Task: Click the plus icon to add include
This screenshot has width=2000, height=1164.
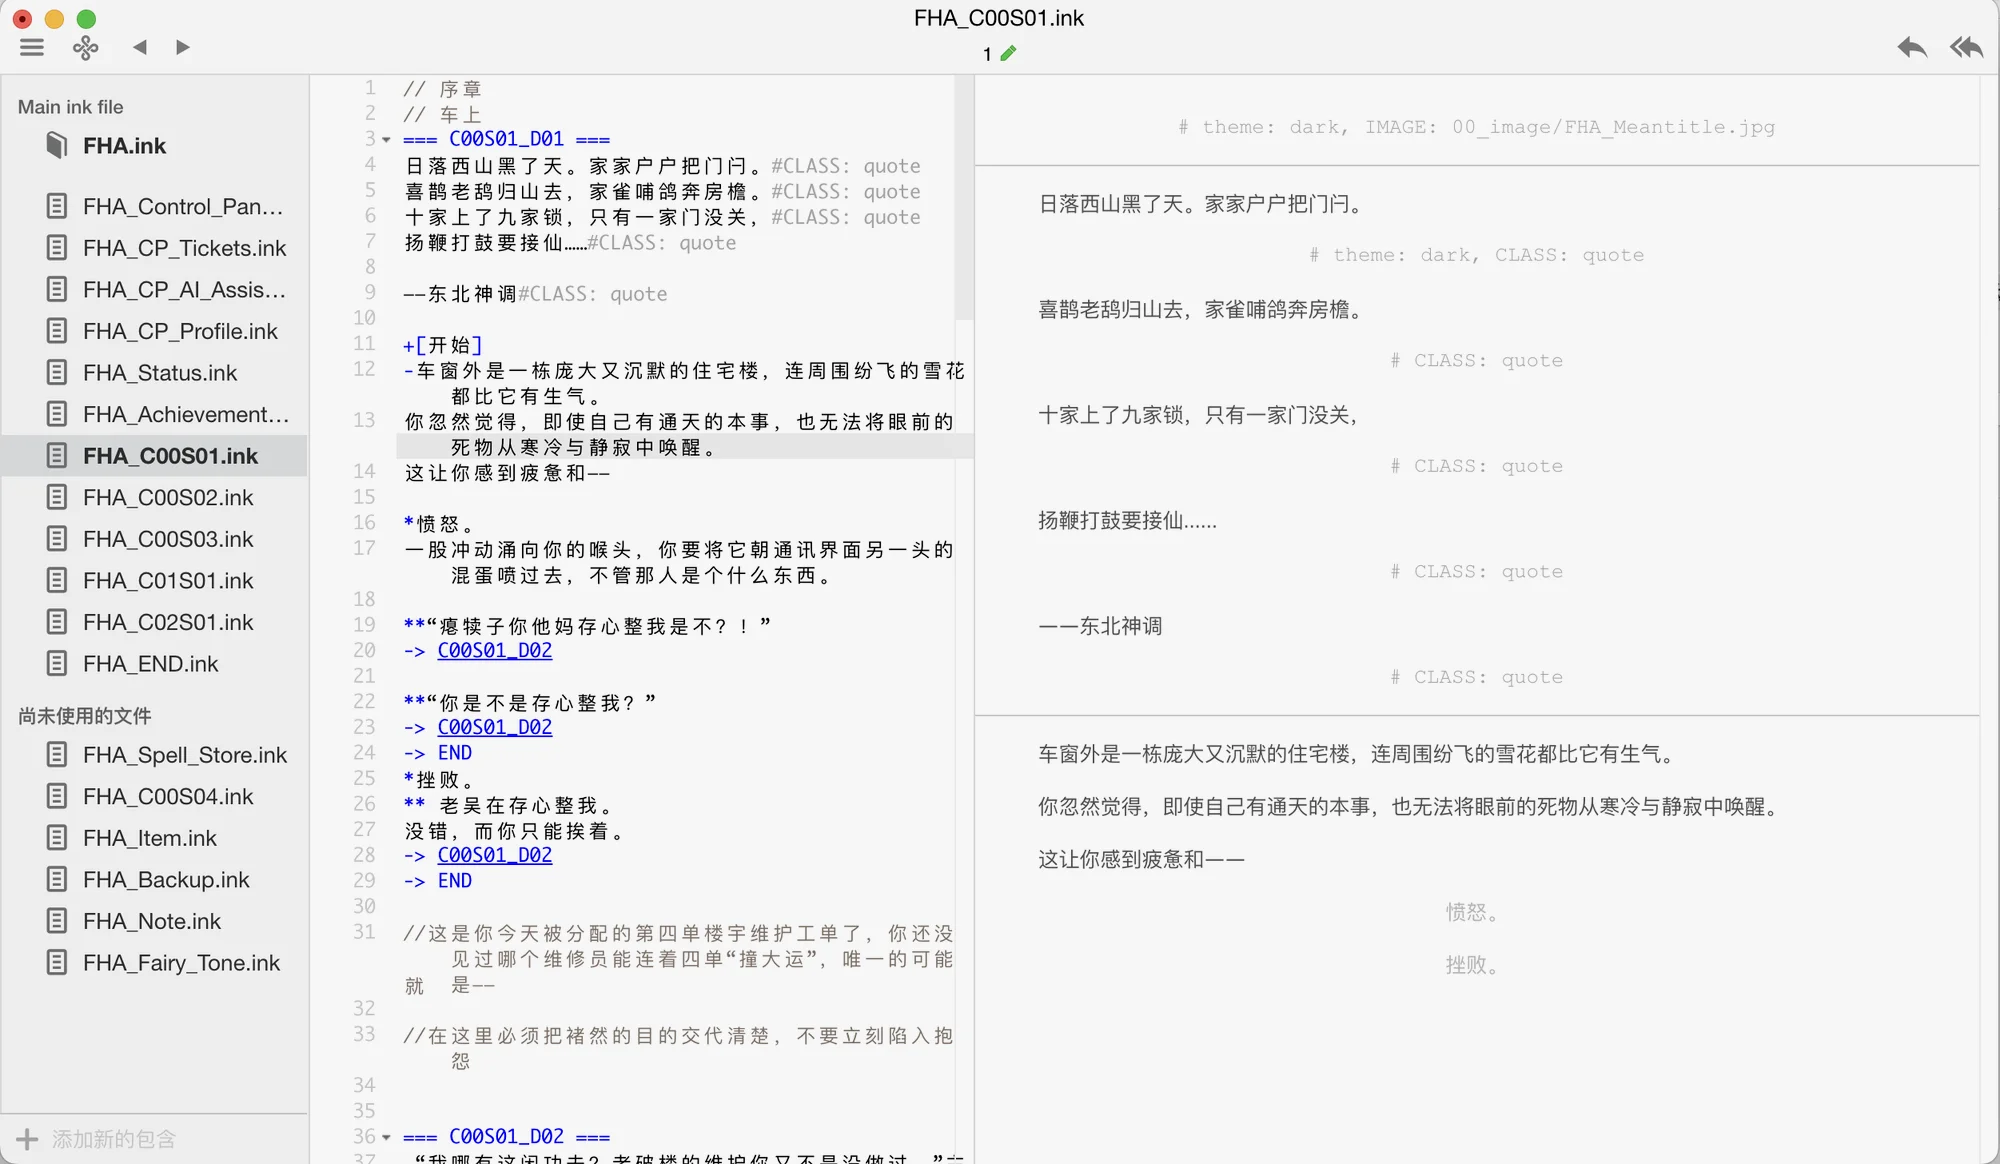Action: 27,1139
